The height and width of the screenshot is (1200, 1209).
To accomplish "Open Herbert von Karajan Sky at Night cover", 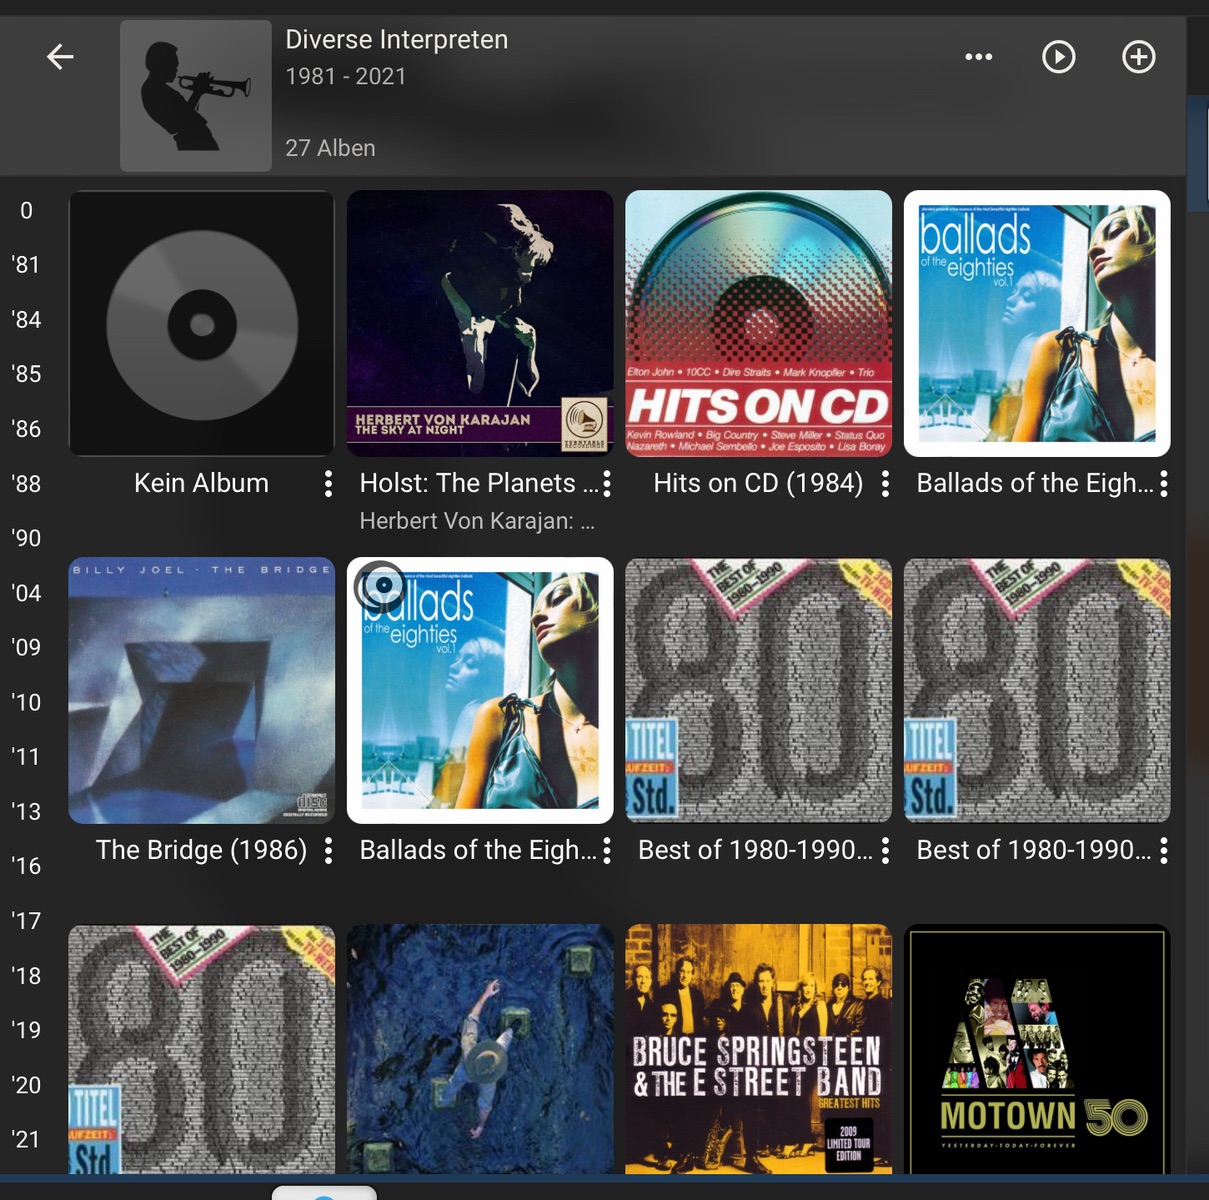I will click(480, 323).
